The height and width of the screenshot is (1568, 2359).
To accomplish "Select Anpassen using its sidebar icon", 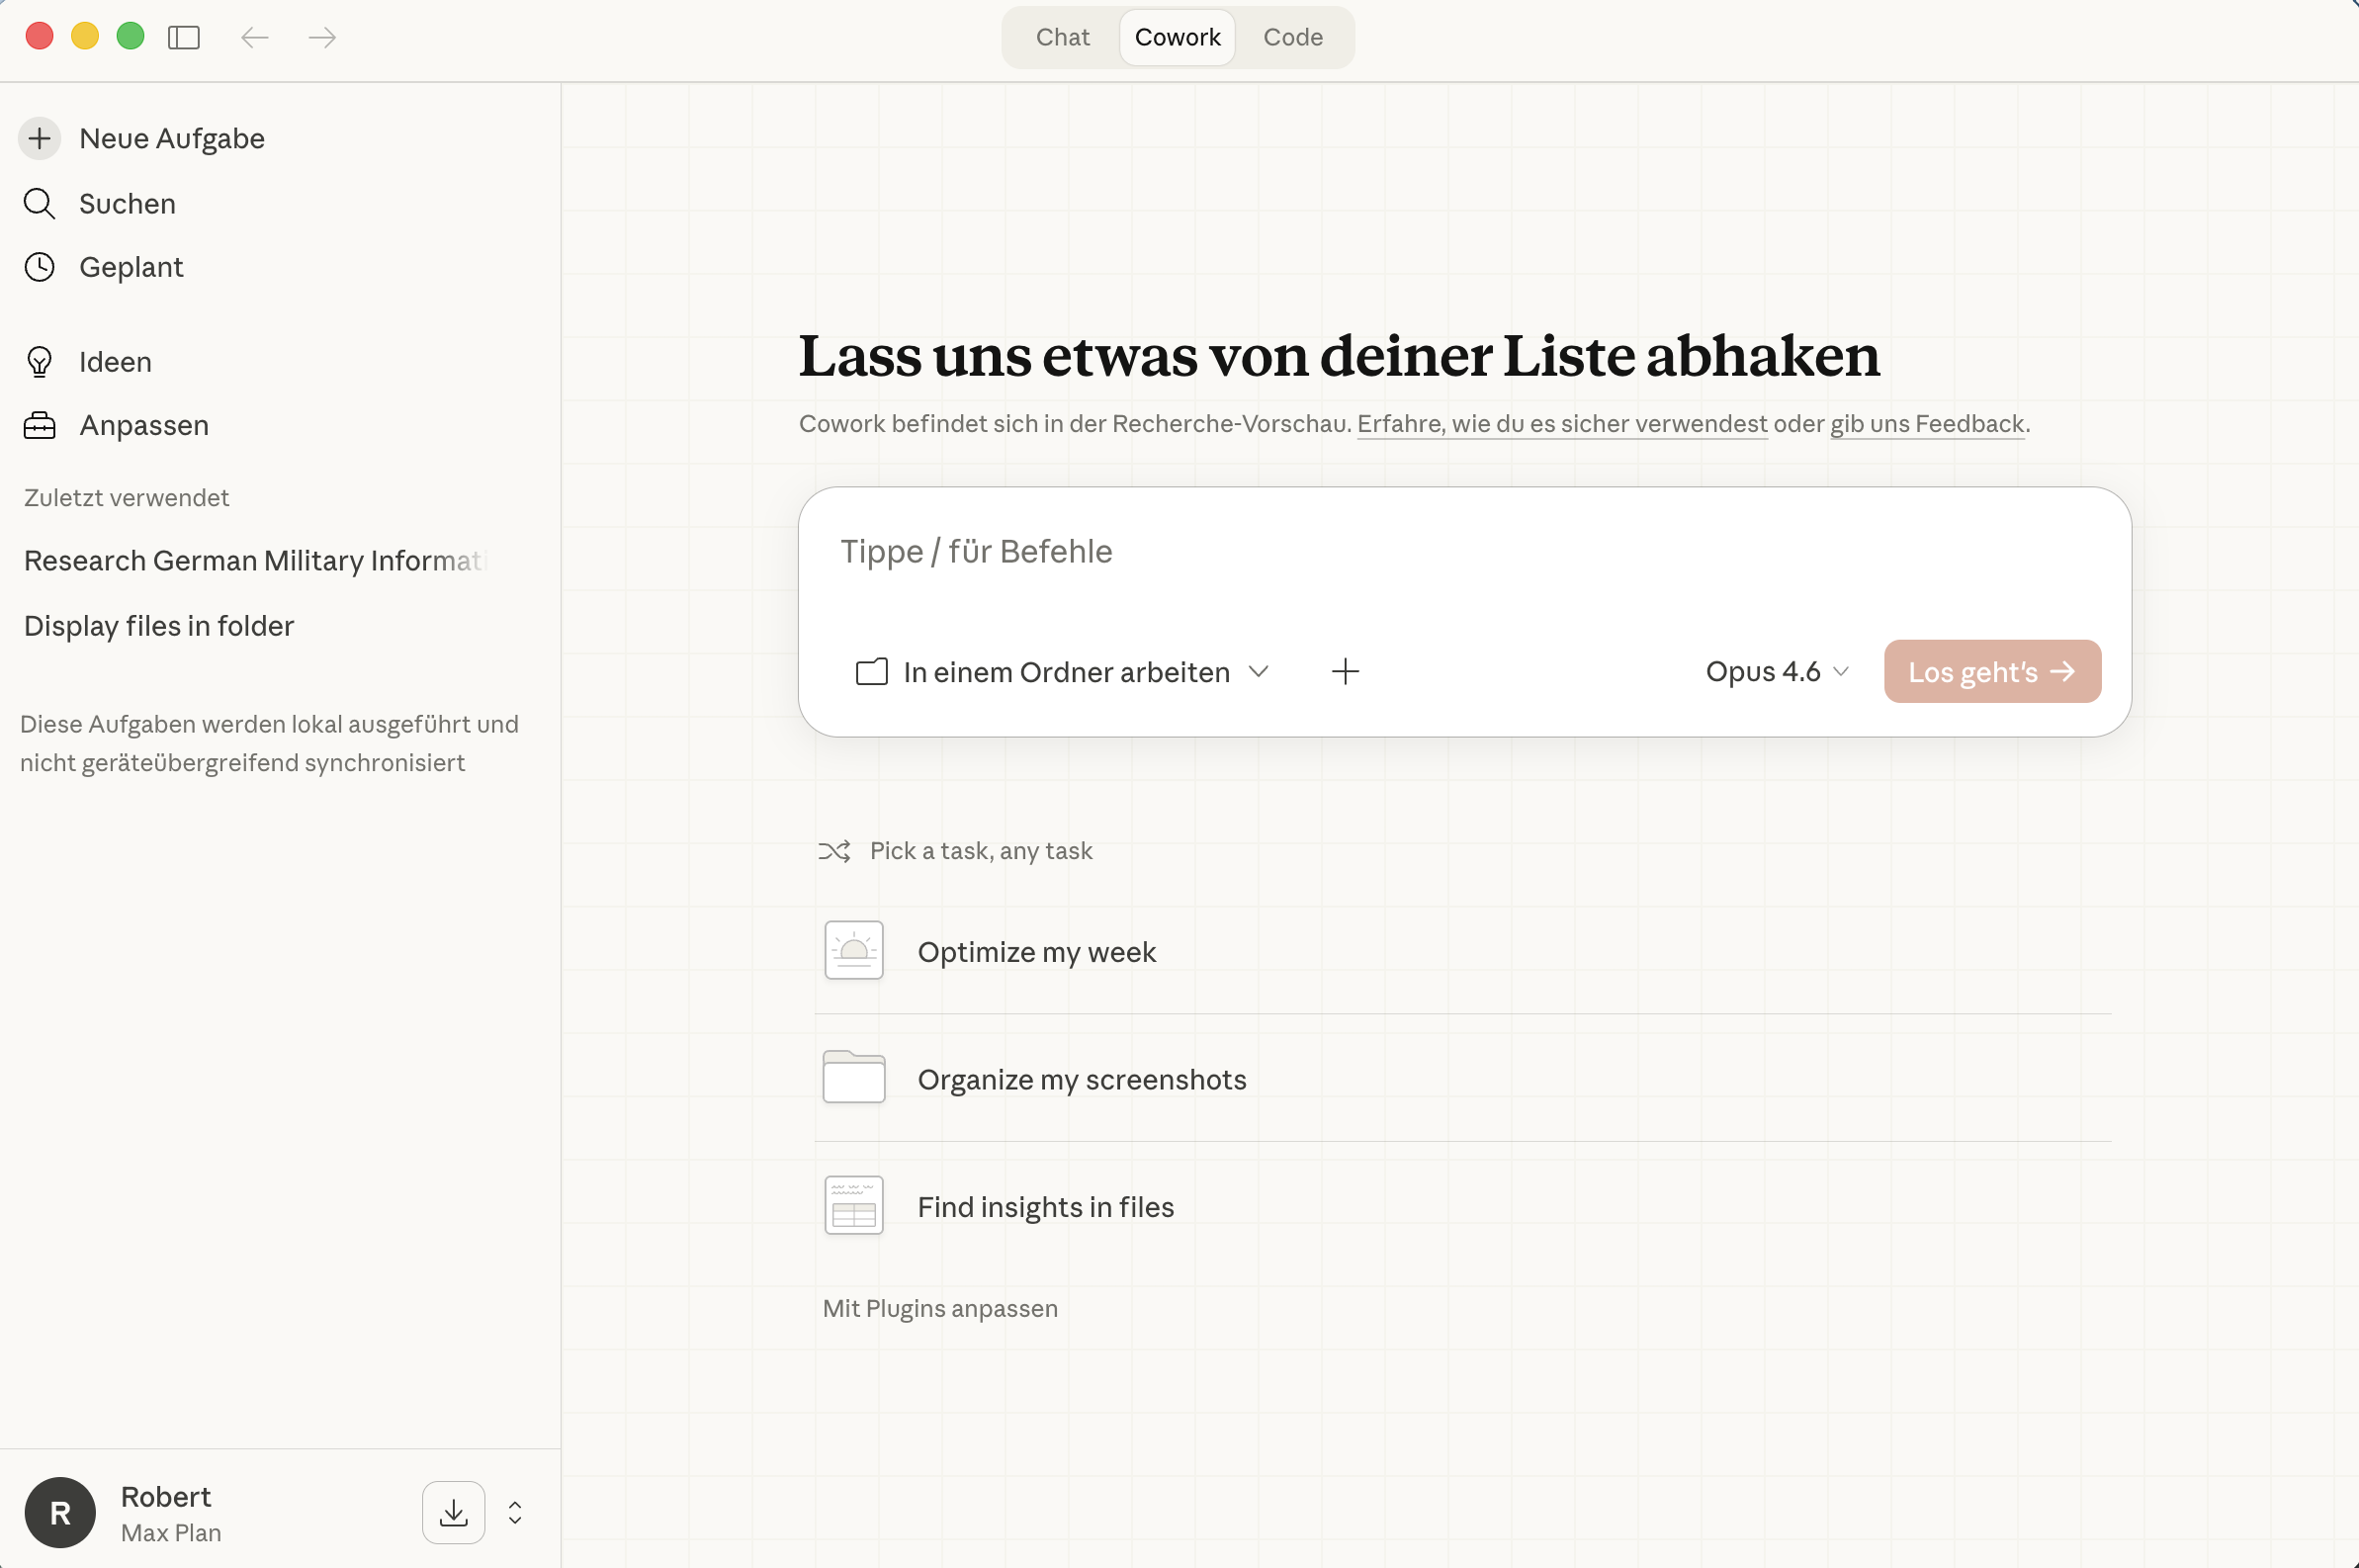I will click(38, 425).
